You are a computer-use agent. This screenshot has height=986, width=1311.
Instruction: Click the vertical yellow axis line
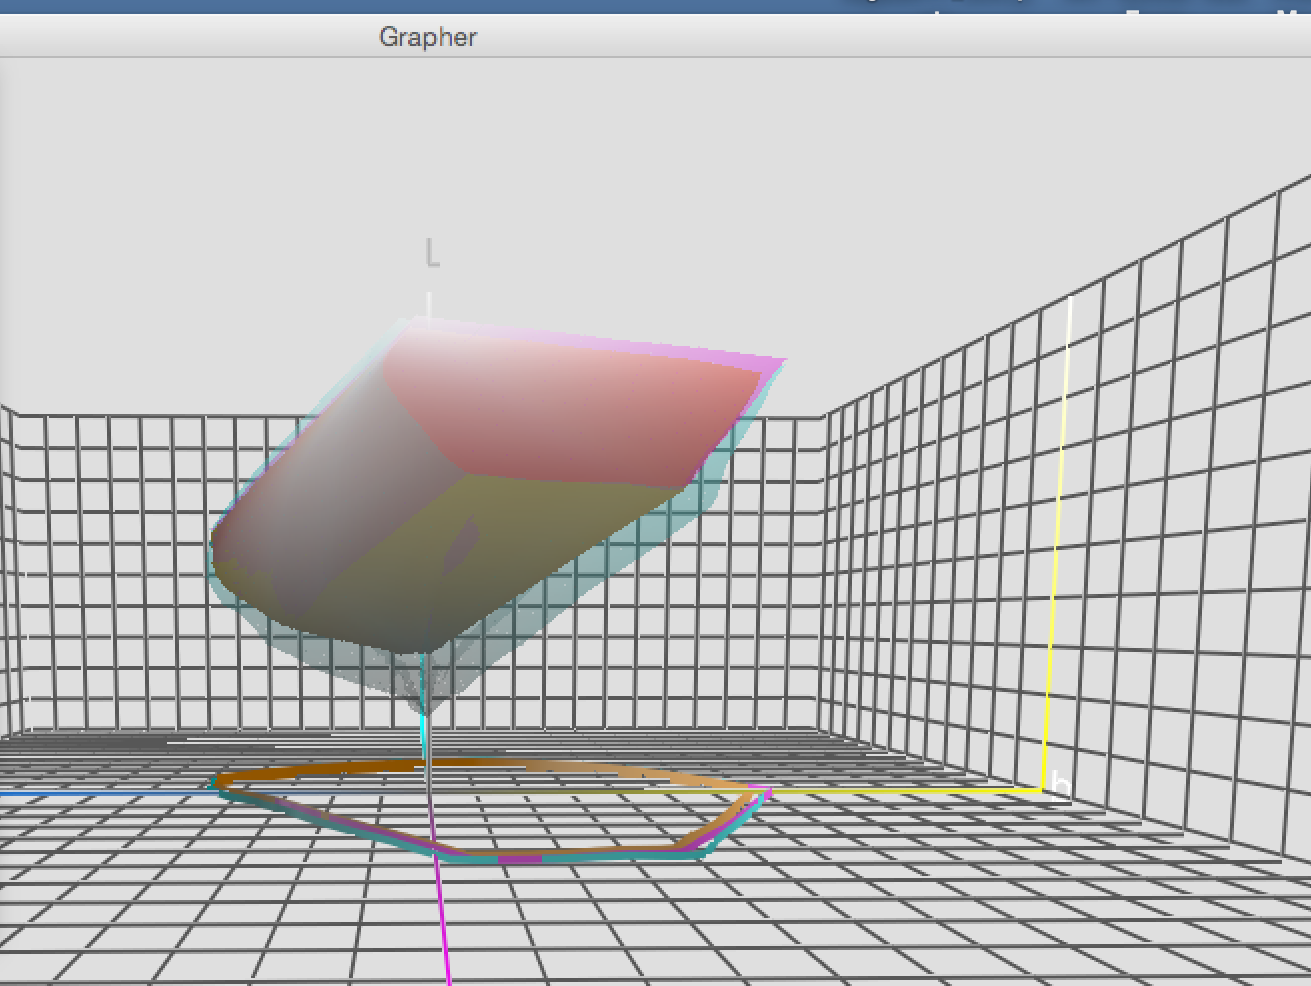click(x=1058, y=540)
